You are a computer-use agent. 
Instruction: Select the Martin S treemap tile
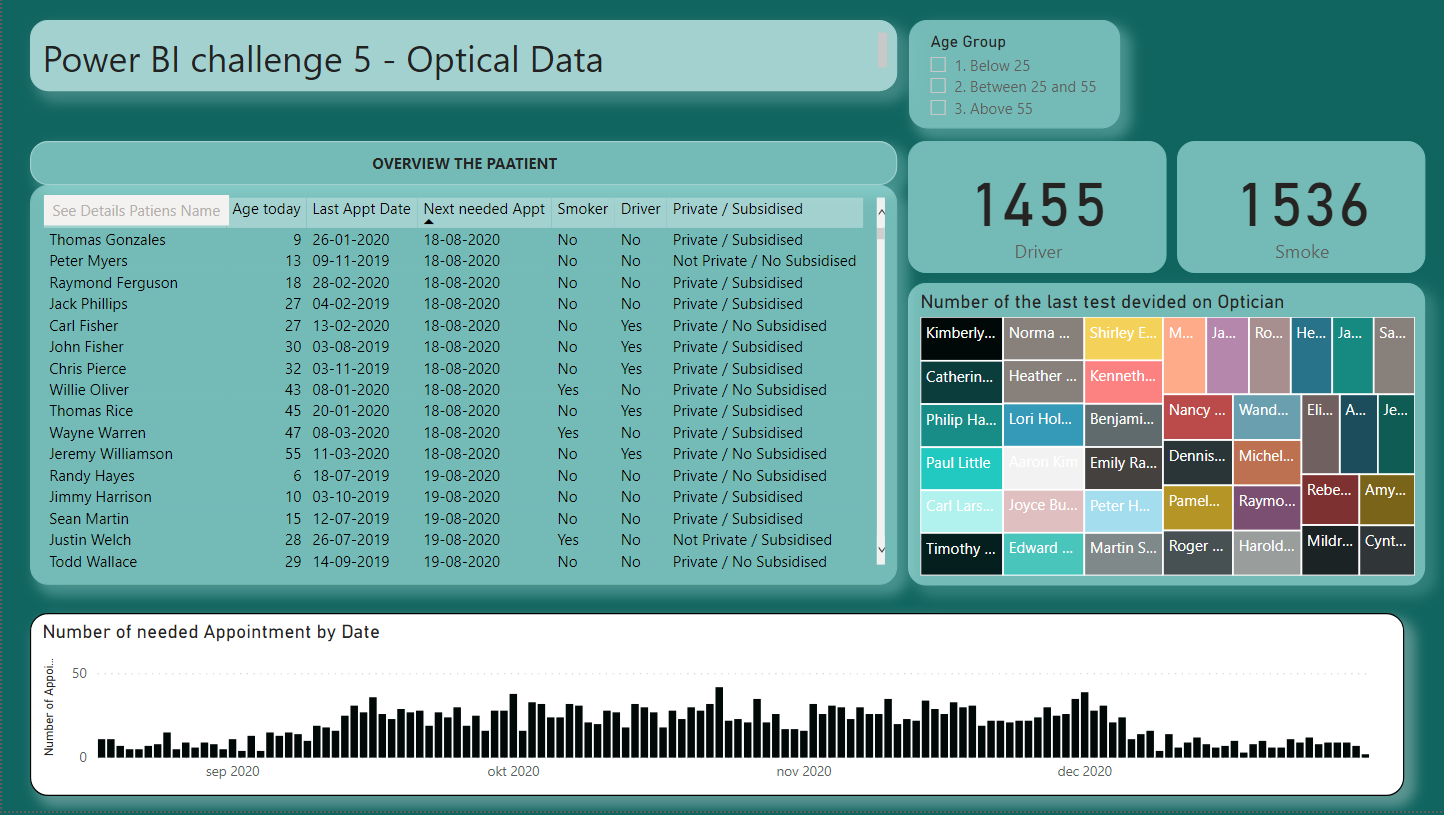tap(1124, 554)
